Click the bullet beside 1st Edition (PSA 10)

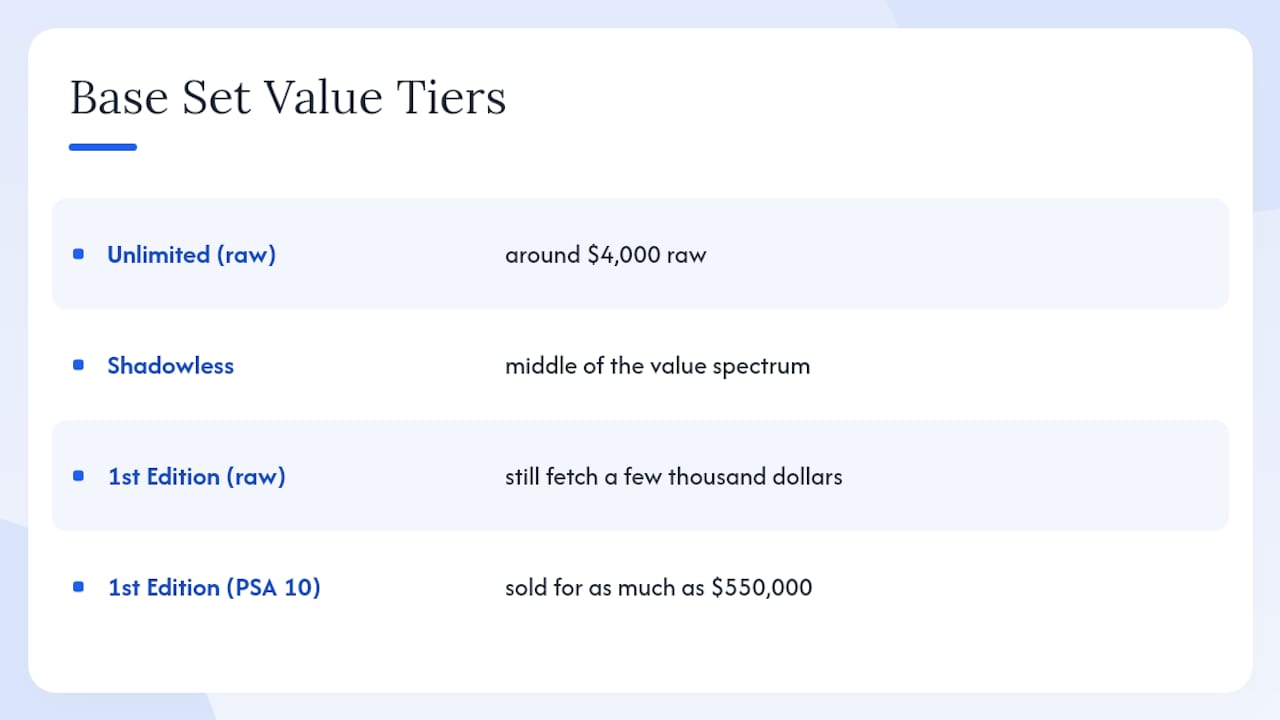78,587
